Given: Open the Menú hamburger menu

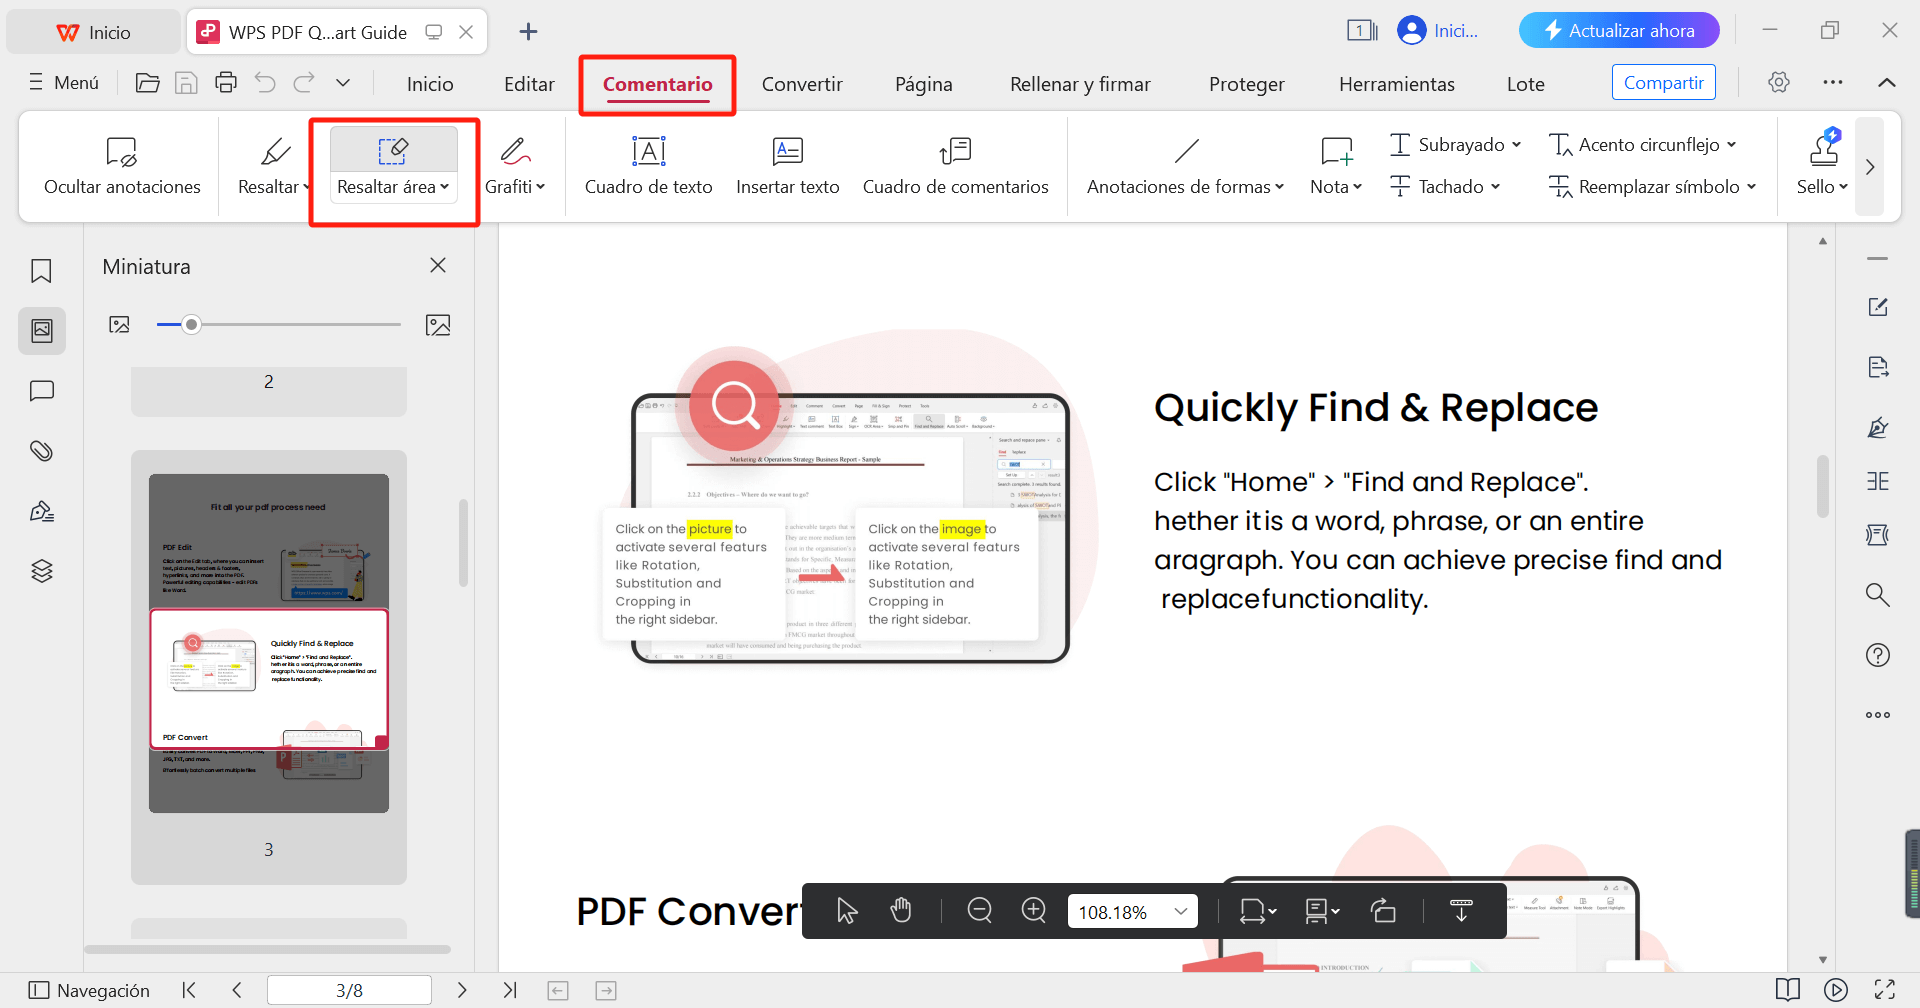Looking at the screenshot, I should 64,83.
